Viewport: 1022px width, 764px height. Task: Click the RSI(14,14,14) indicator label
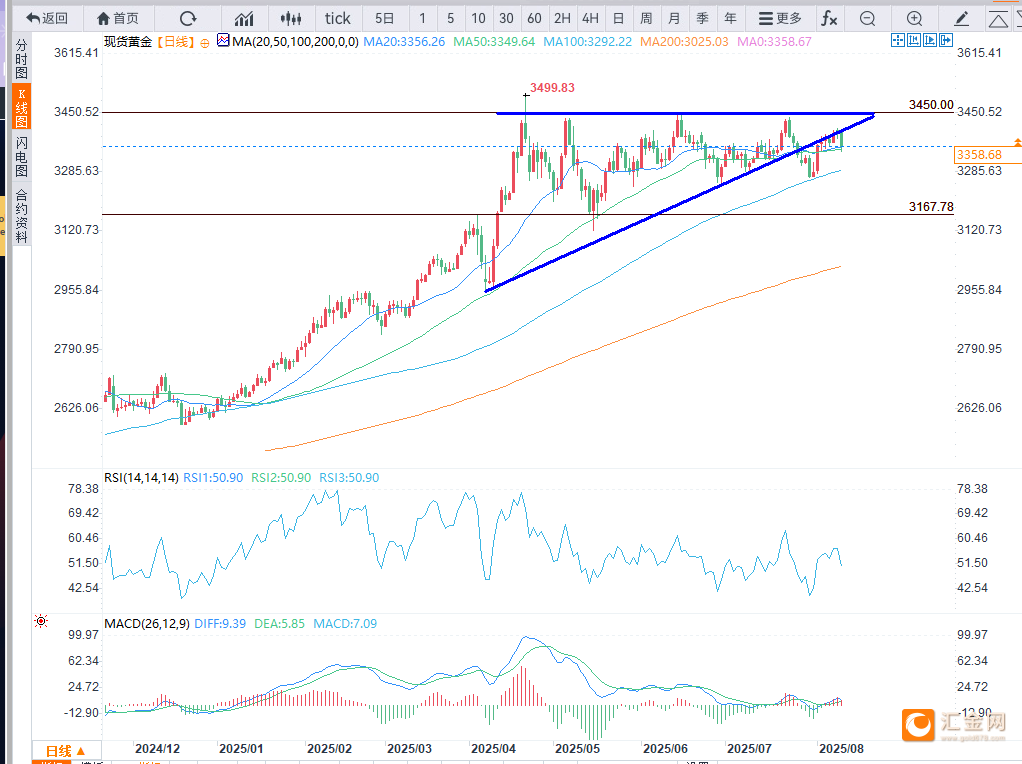coord(141,478)
